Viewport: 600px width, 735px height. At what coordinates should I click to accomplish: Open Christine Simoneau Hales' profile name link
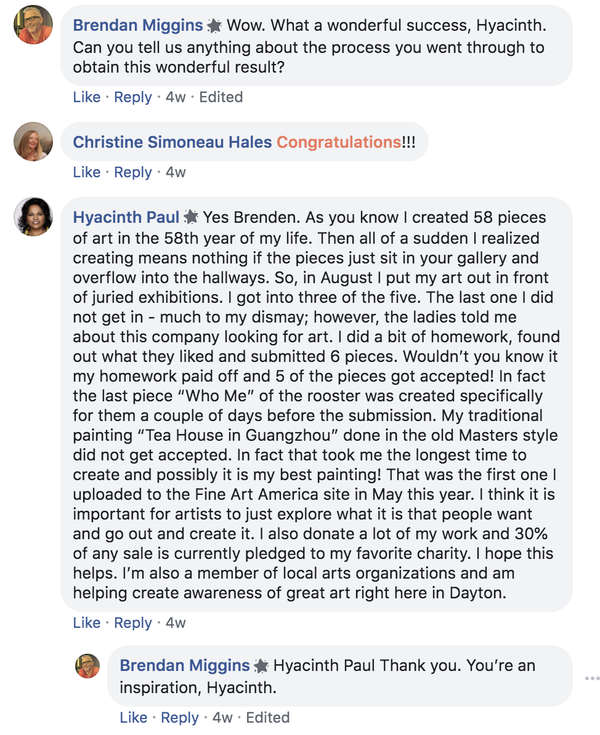pos(172,142)
